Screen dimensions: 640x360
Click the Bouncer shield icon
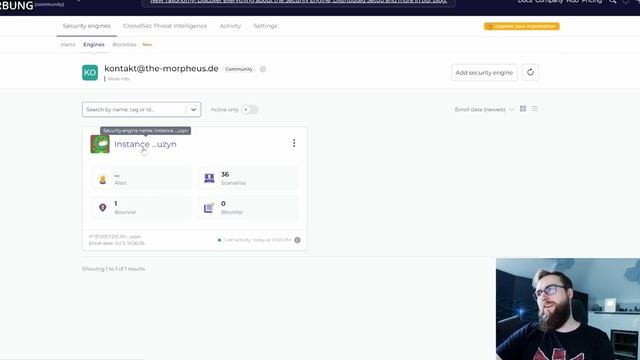click(x=103, y=208)
